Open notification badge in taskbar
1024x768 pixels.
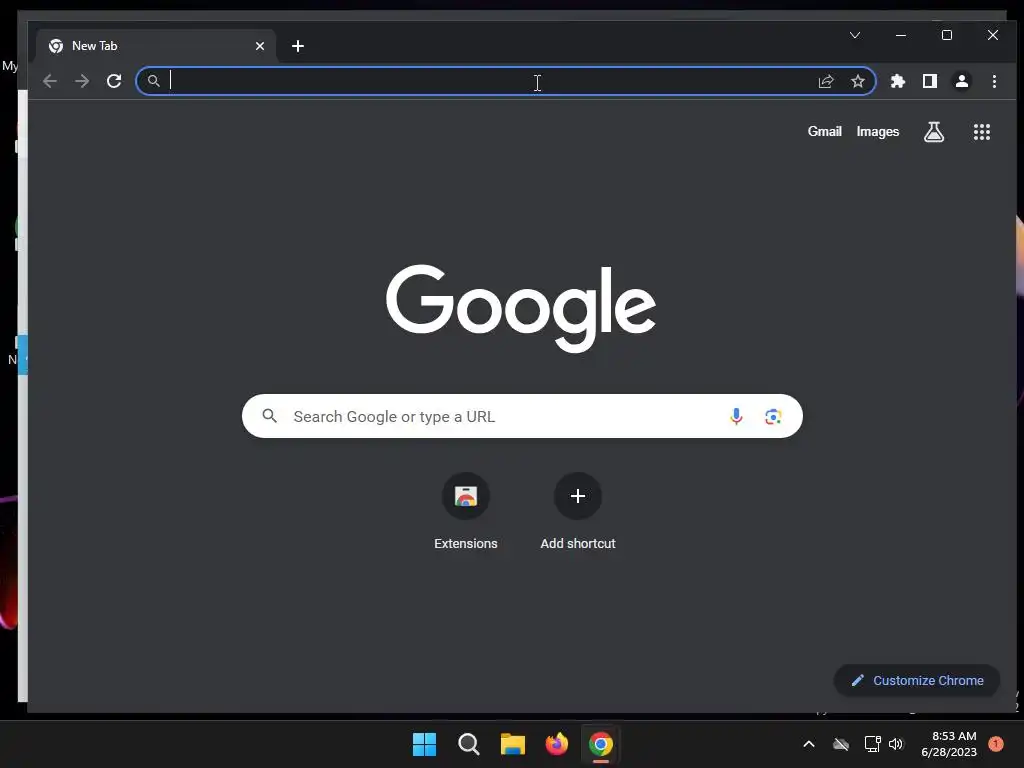pyautogui.click(x=996, y=744)
